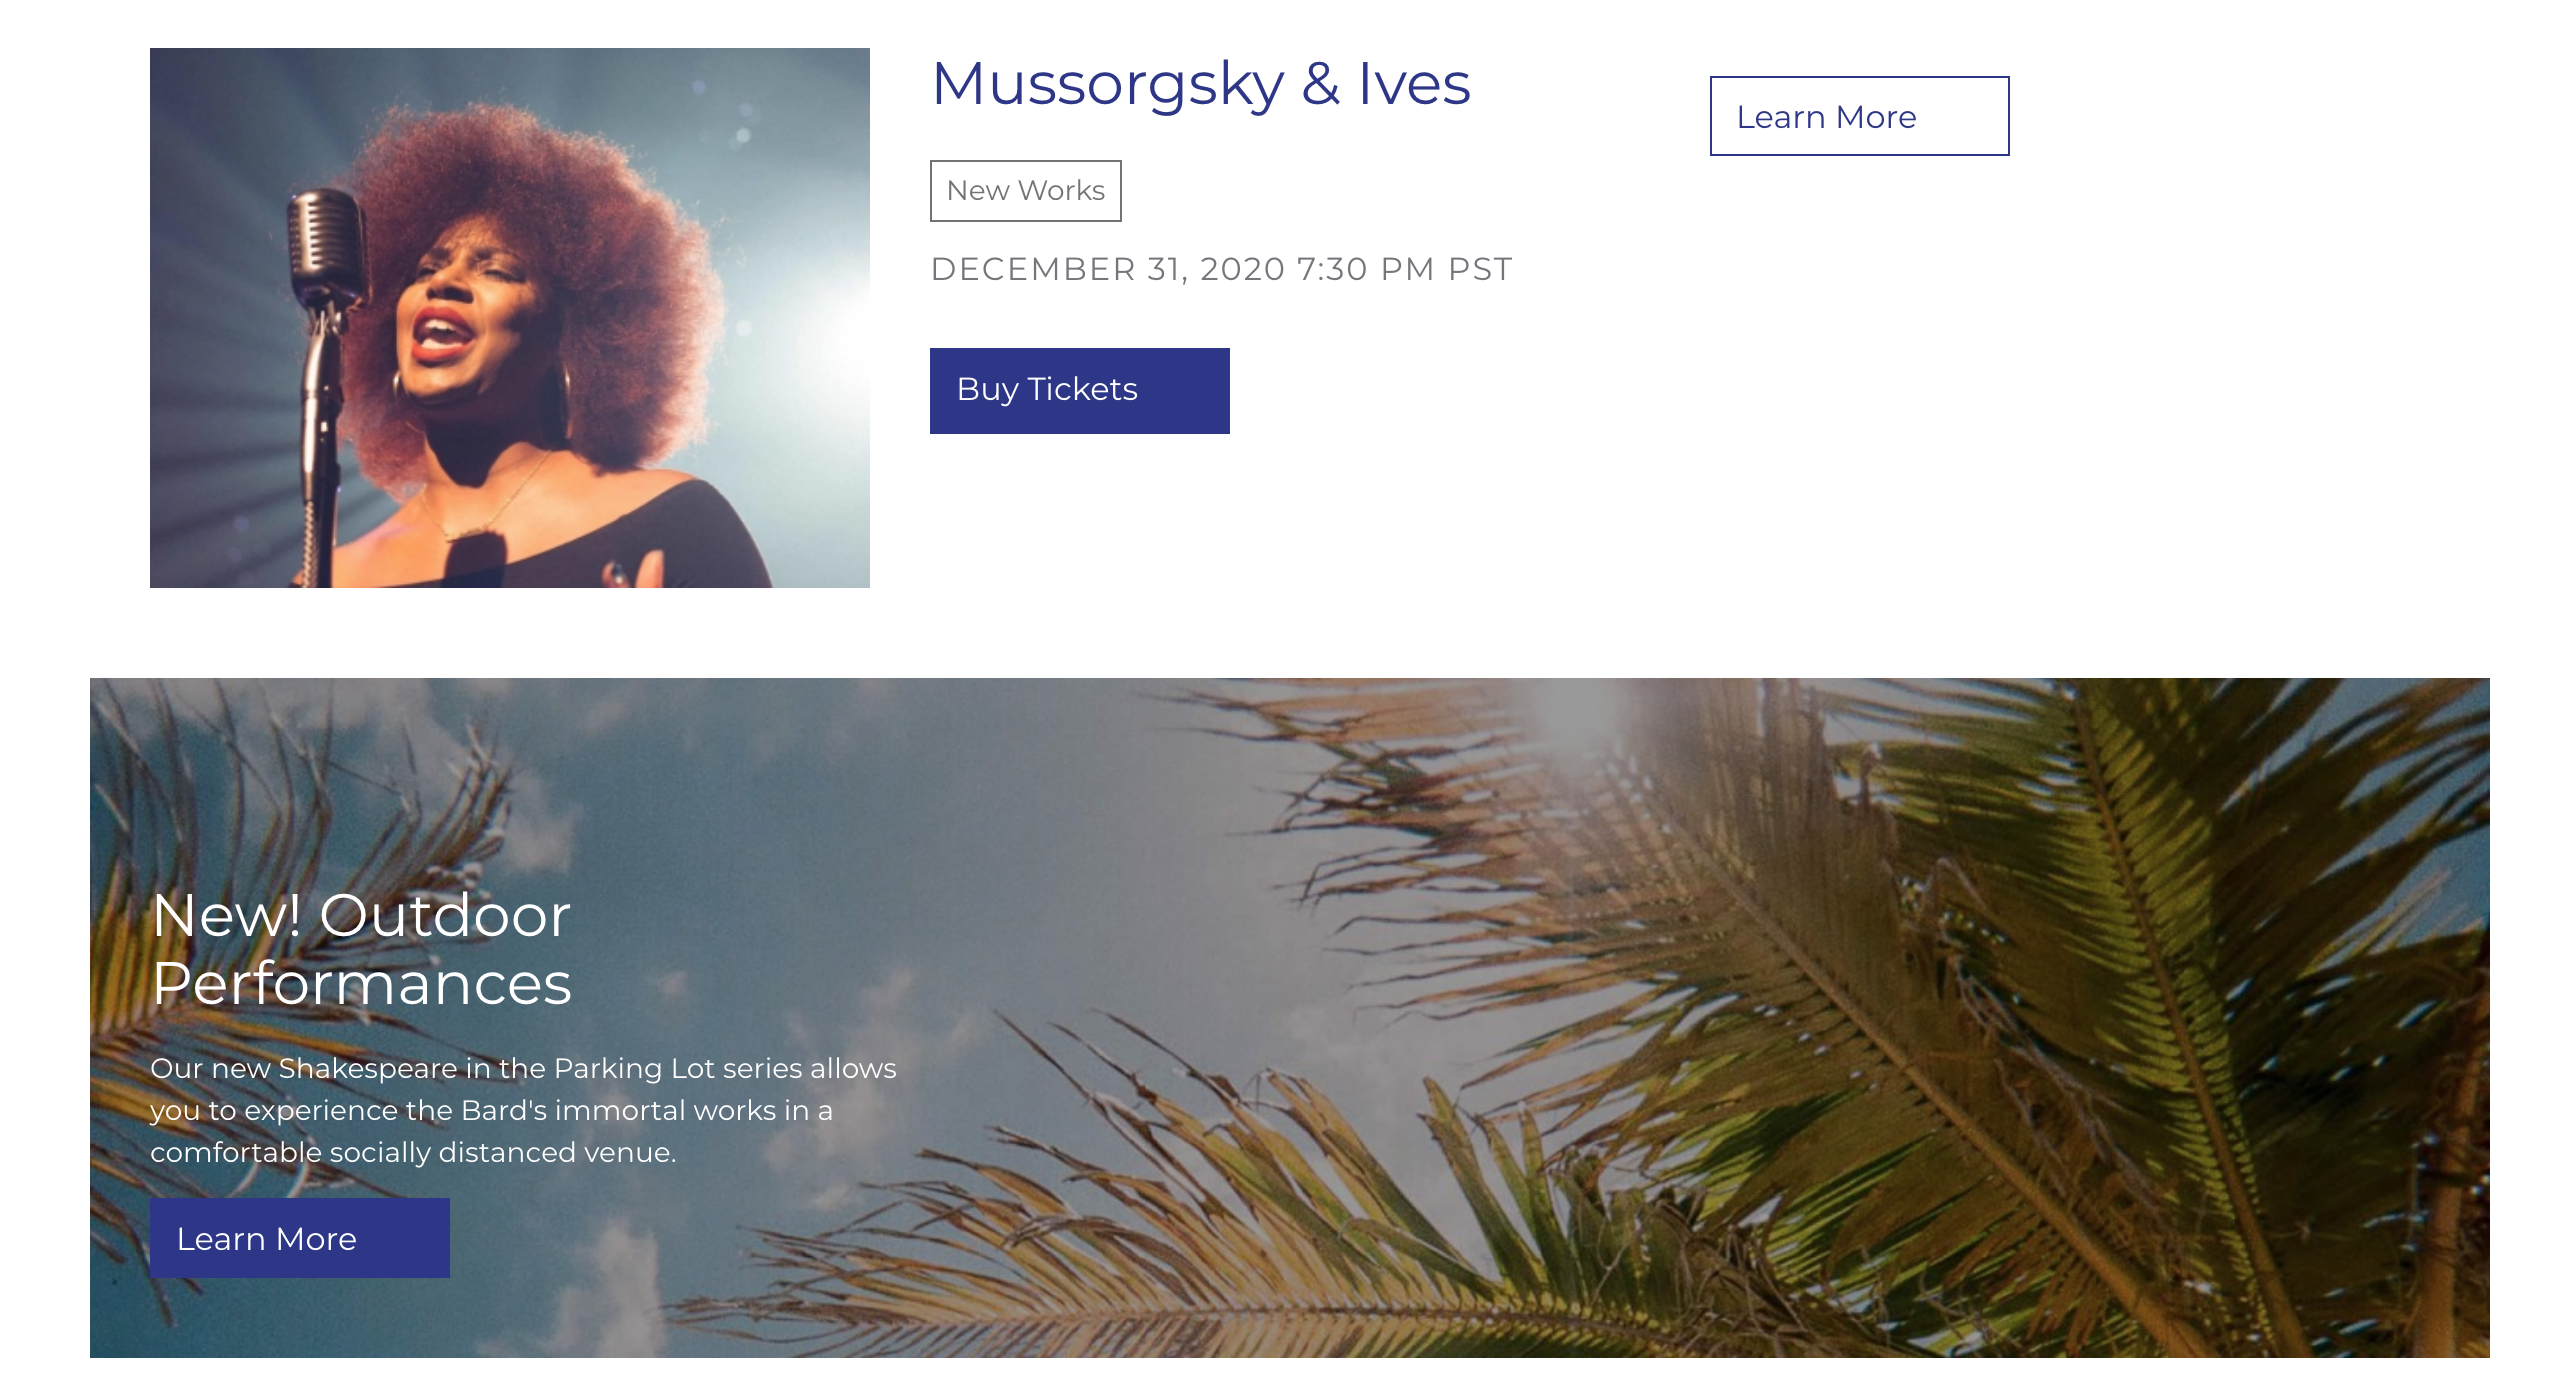Open the singer photo thumbnail
Image resolution: width=2566 pixels, height=1392 pixels.
[x=509, y=317]
